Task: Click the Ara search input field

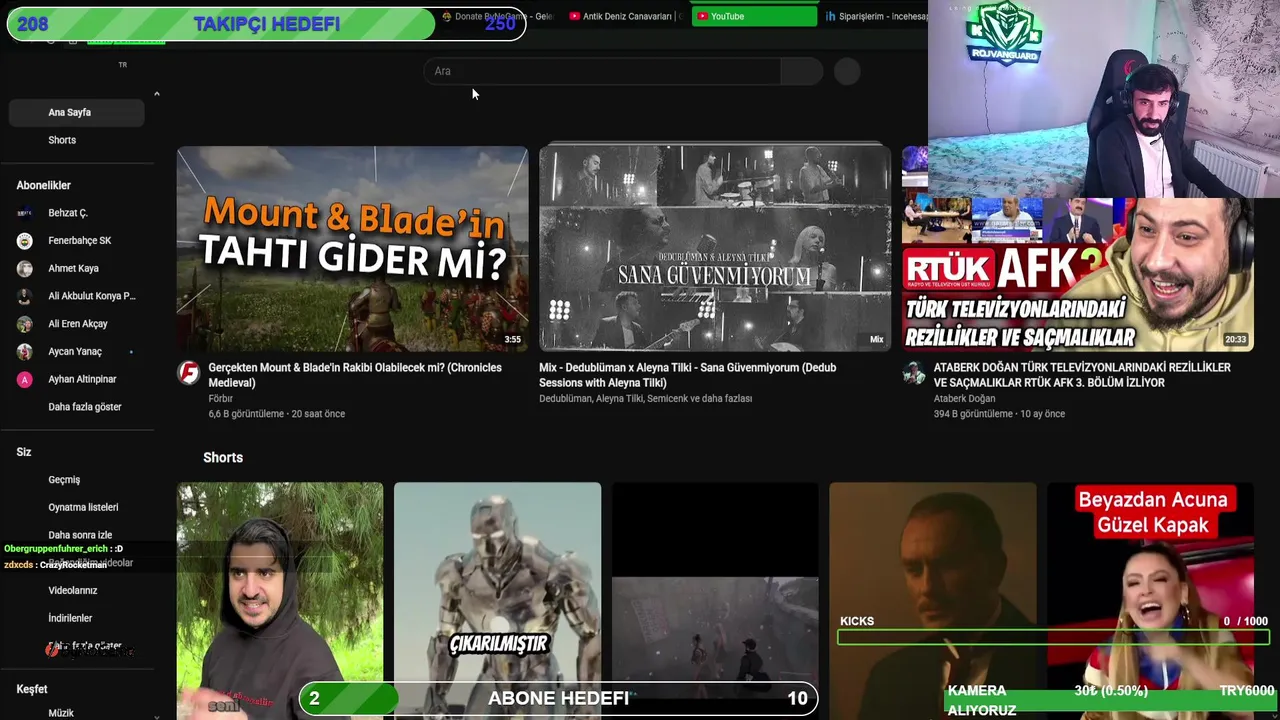Action: click(603, 71)
